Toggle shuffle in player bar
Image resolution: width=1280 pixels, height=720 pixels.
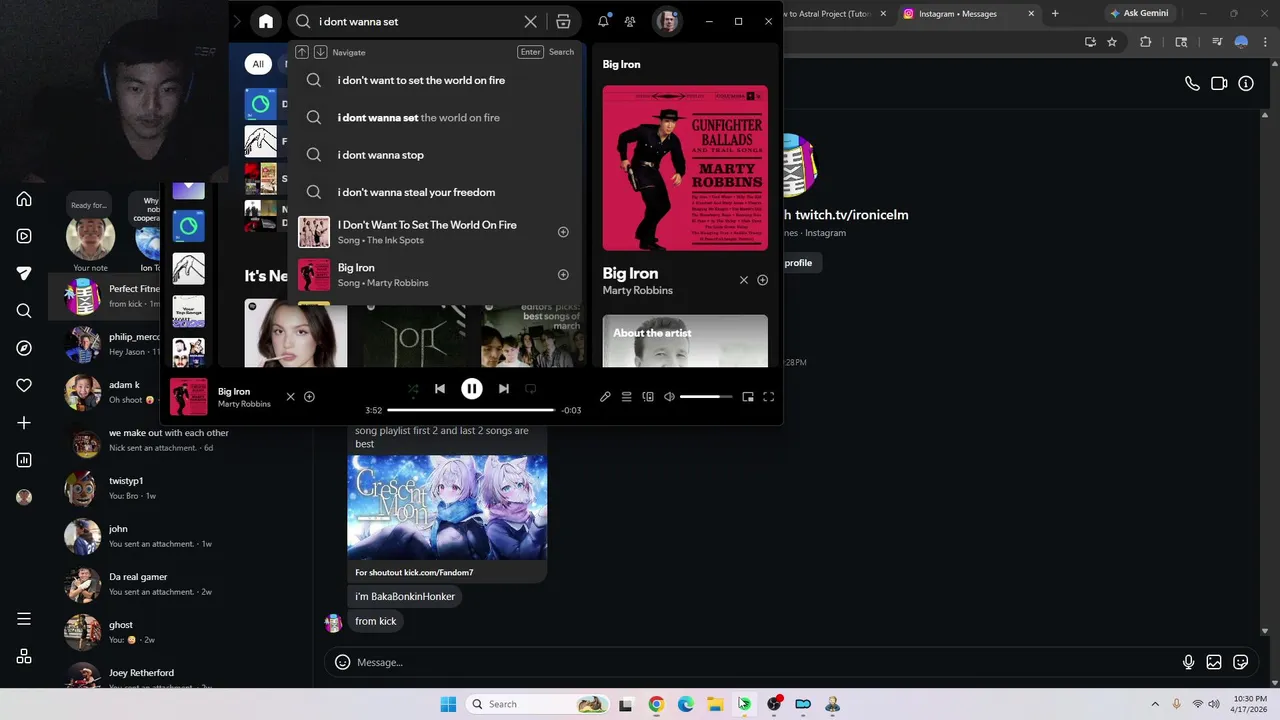coord(413,389)
